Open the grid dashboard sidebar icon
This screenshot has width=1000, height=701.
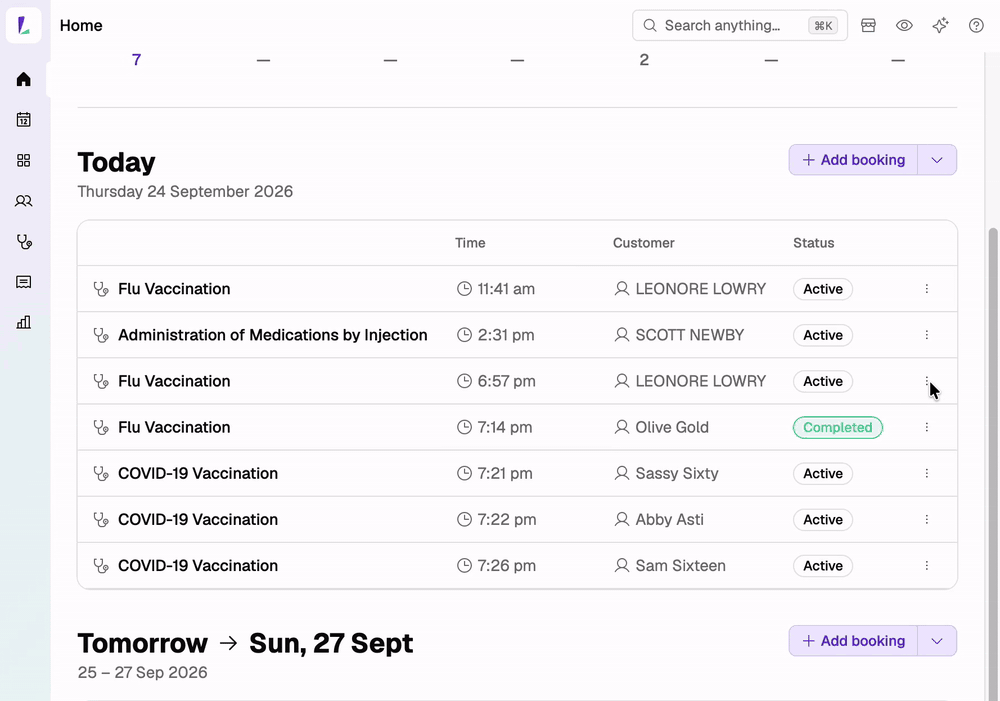[24, 160]
